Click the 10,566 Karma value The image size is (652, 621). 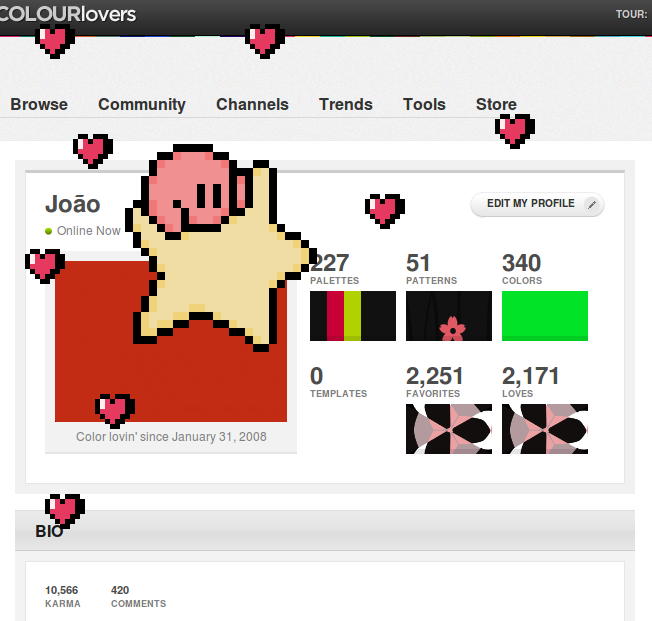62,590
